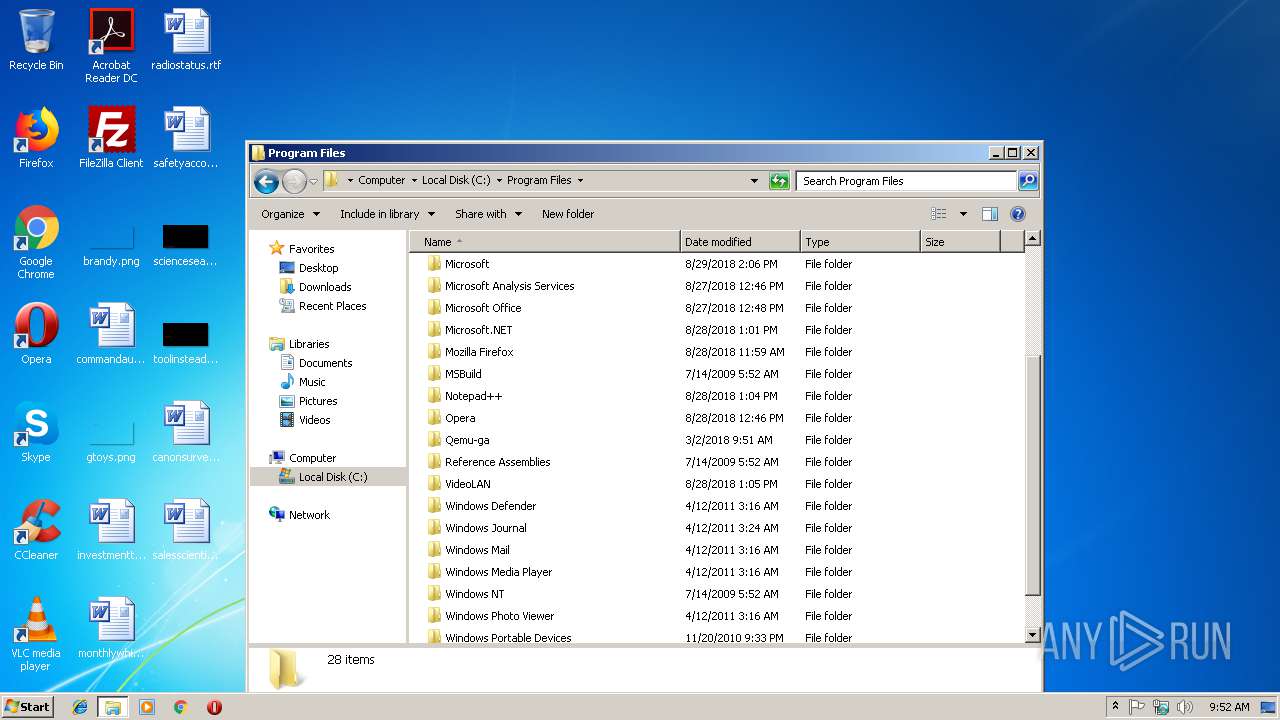Screen dimensions: 1280x720
Task: Select the Mozilla Firefox folder icon
Action: click(434, 352)
